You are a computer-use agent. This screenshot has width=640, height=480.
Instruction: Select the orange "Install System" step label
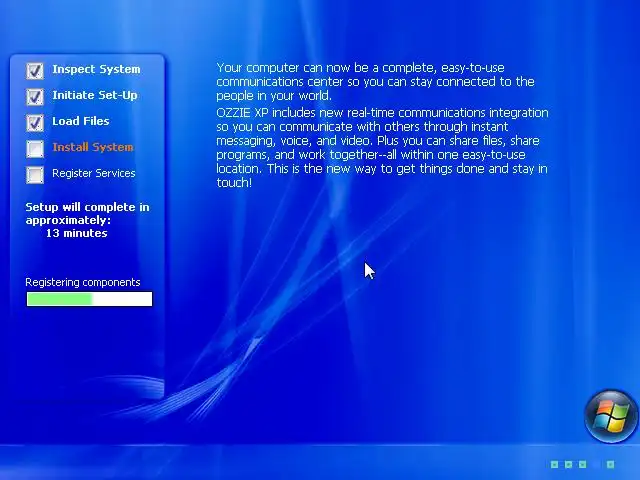(93, 147)
